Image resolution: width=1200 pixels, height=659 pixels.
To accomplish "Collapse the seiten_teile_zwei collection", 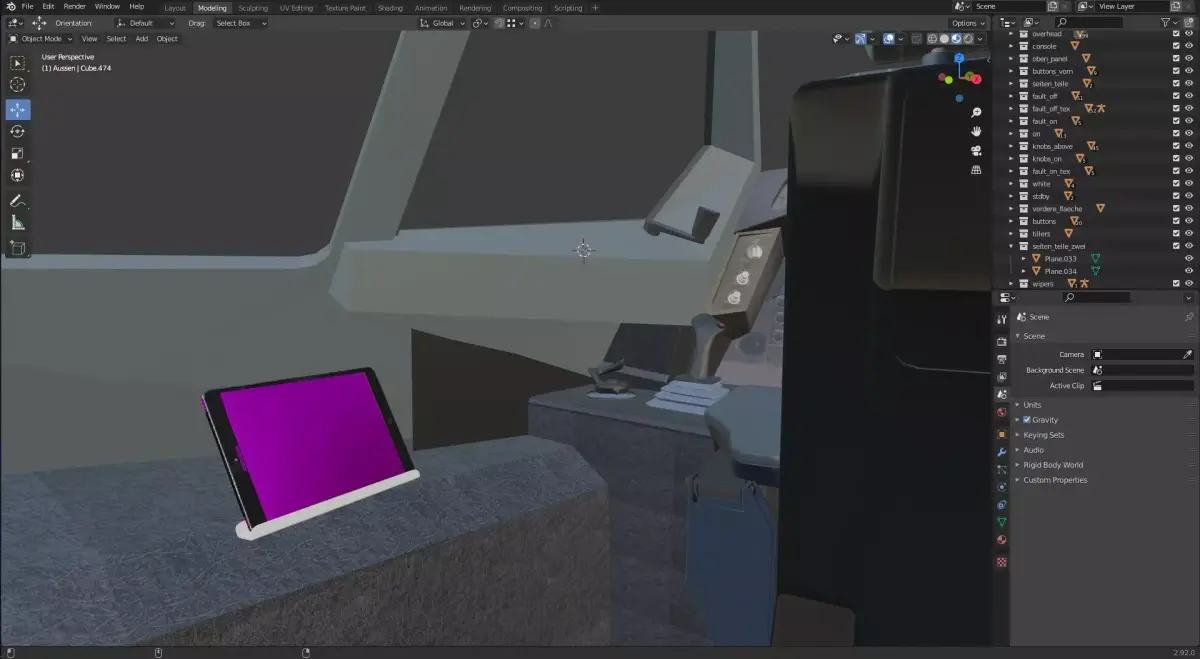I will click(1012, 246).
